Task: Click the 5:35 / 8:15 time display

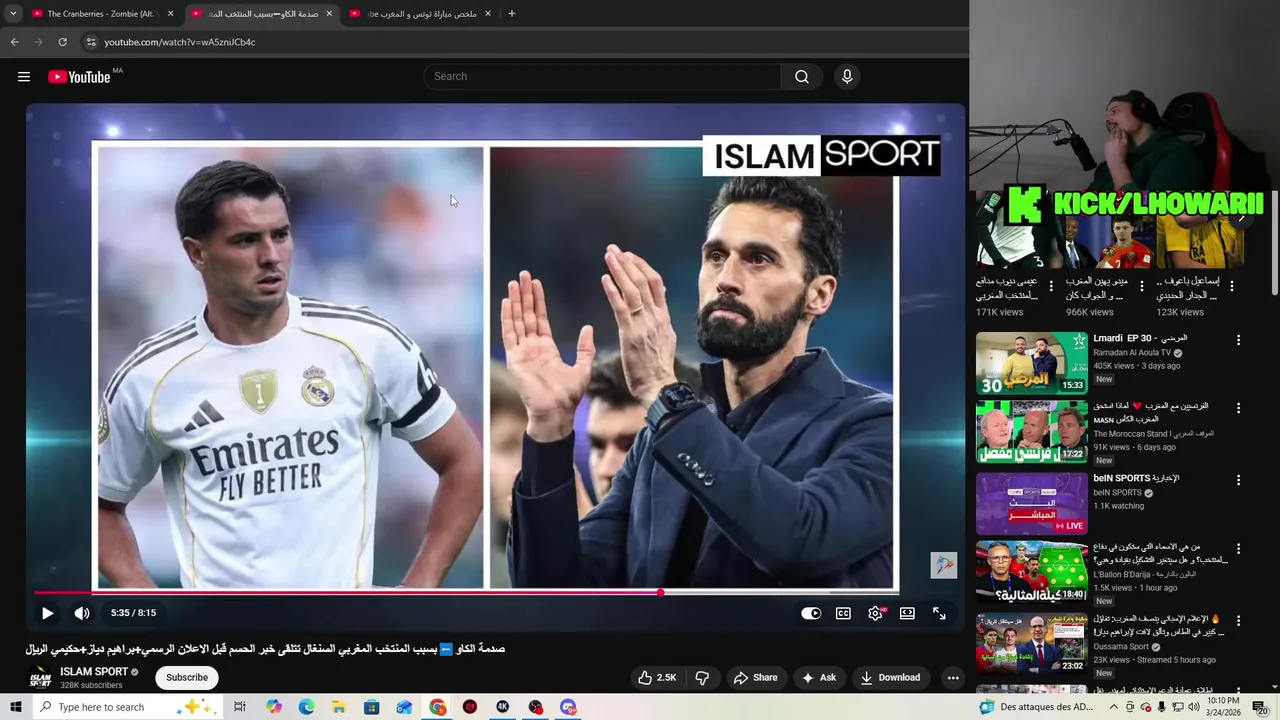Action: click(133, 613)
